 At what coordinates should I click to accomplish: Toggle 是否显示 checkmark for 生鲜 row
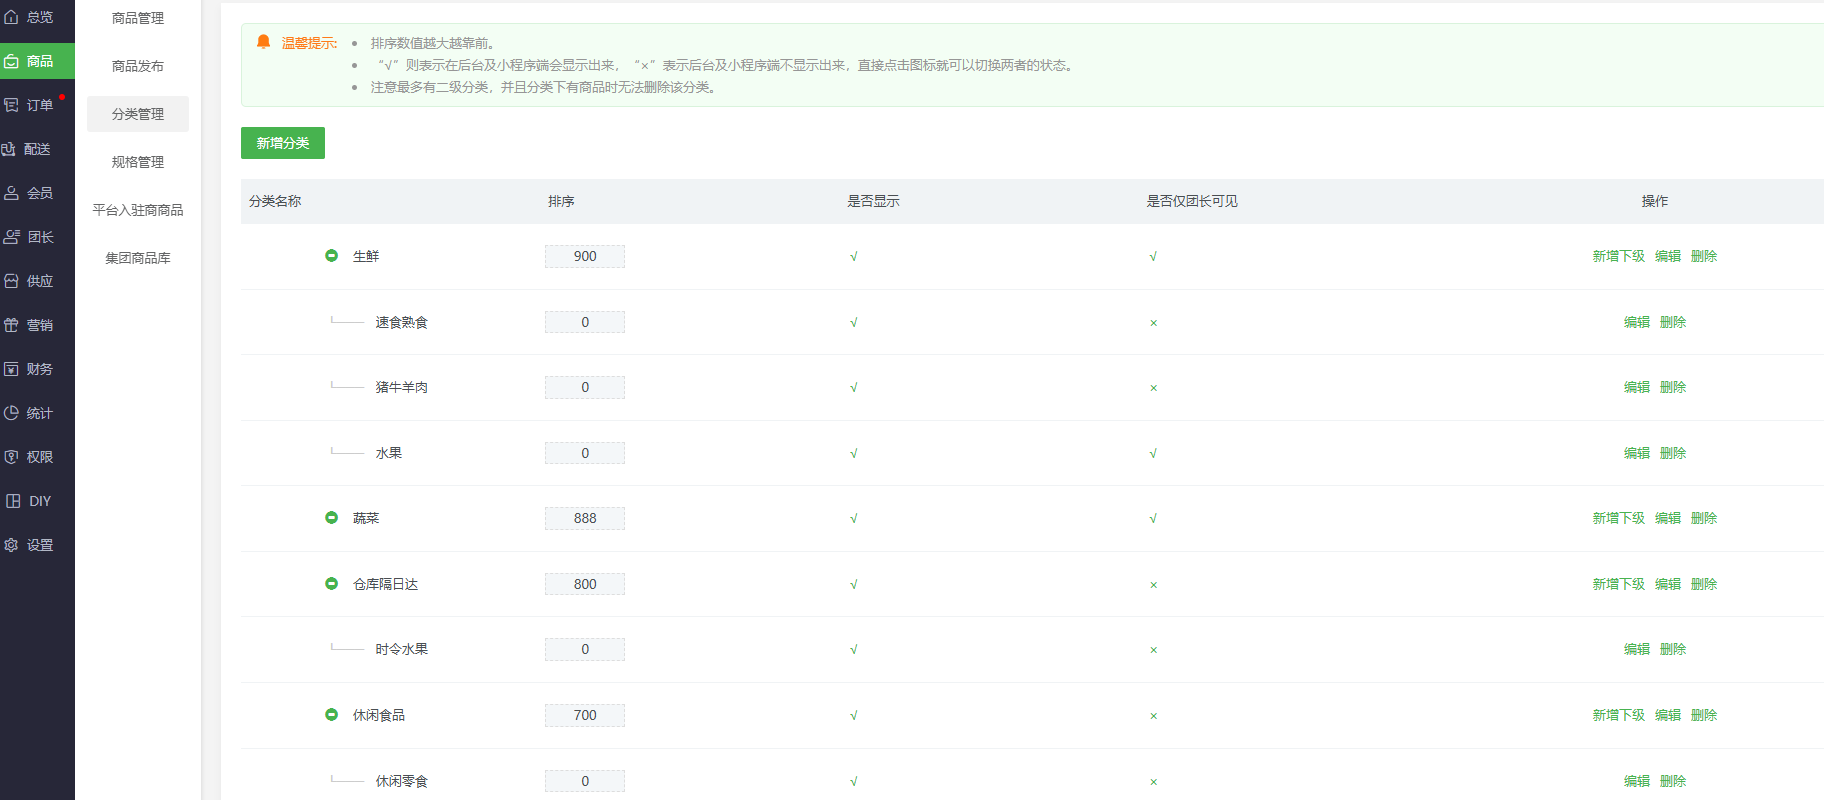(853, 257)
